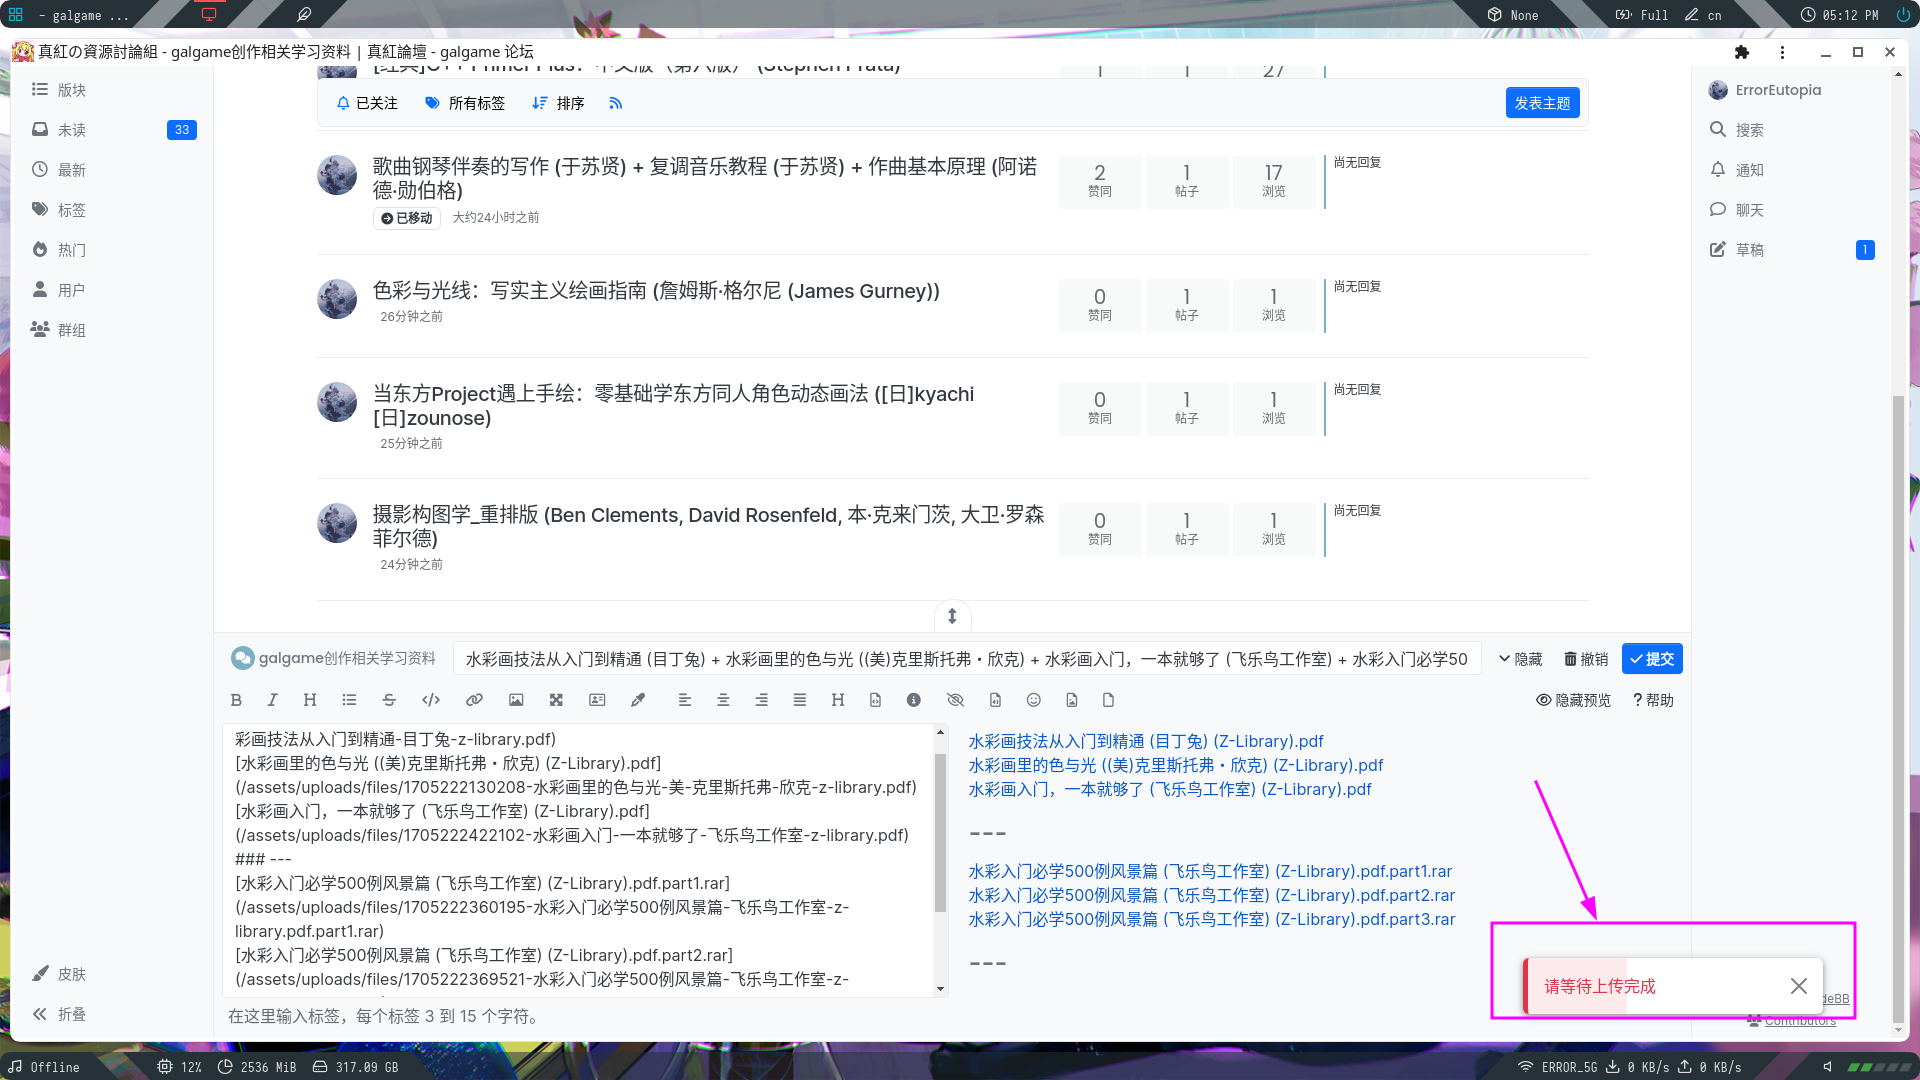Insert hidden spoiler with crossed-eye icon
The image size is (1920, 1080).
tap(955, 700)
